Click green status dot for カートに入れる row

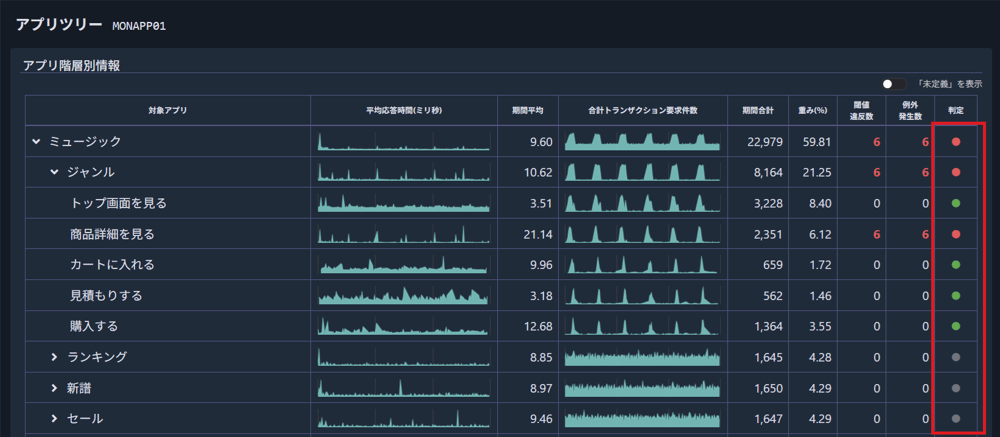(x=956, y=265)
